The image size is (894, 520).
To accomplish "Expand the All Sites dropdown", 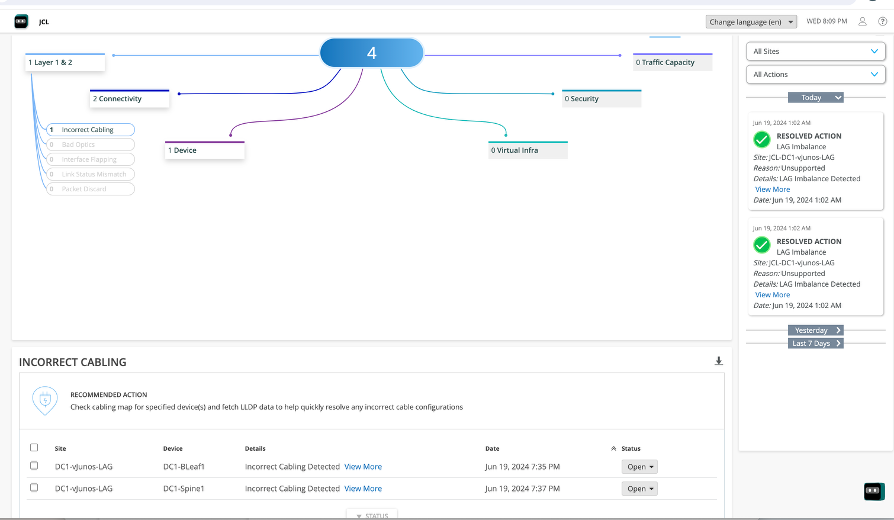I will coord(816,51).
